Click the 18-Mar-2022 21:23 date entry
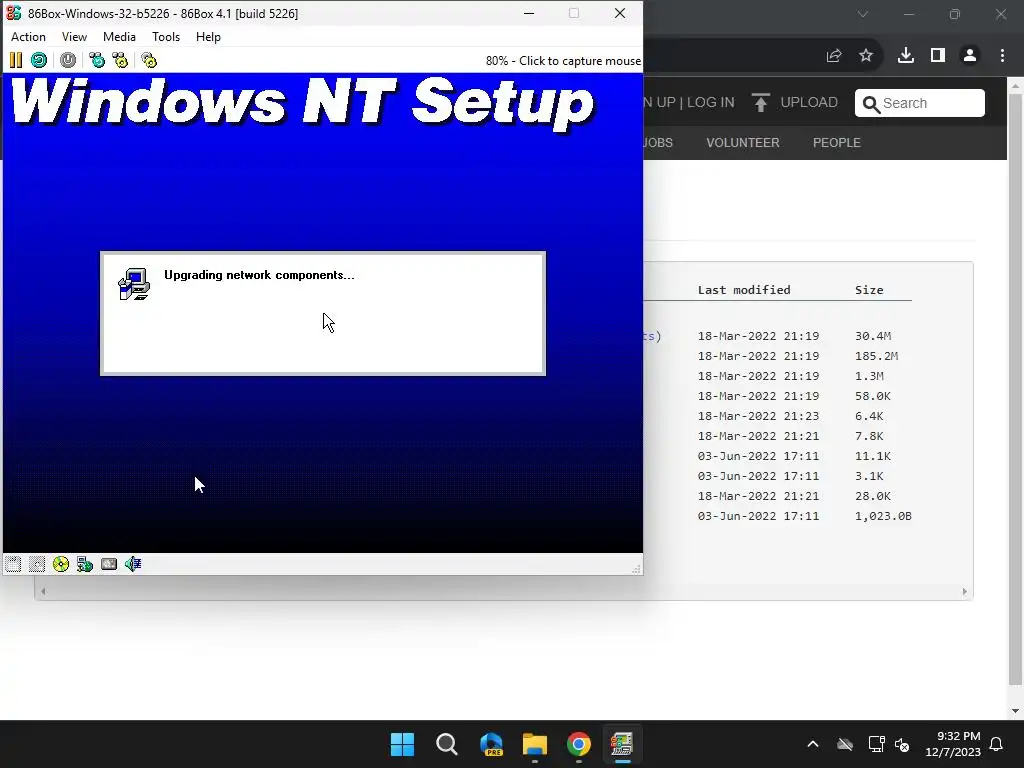Screen dimensions: 1024x768 (x=758, y=416)
